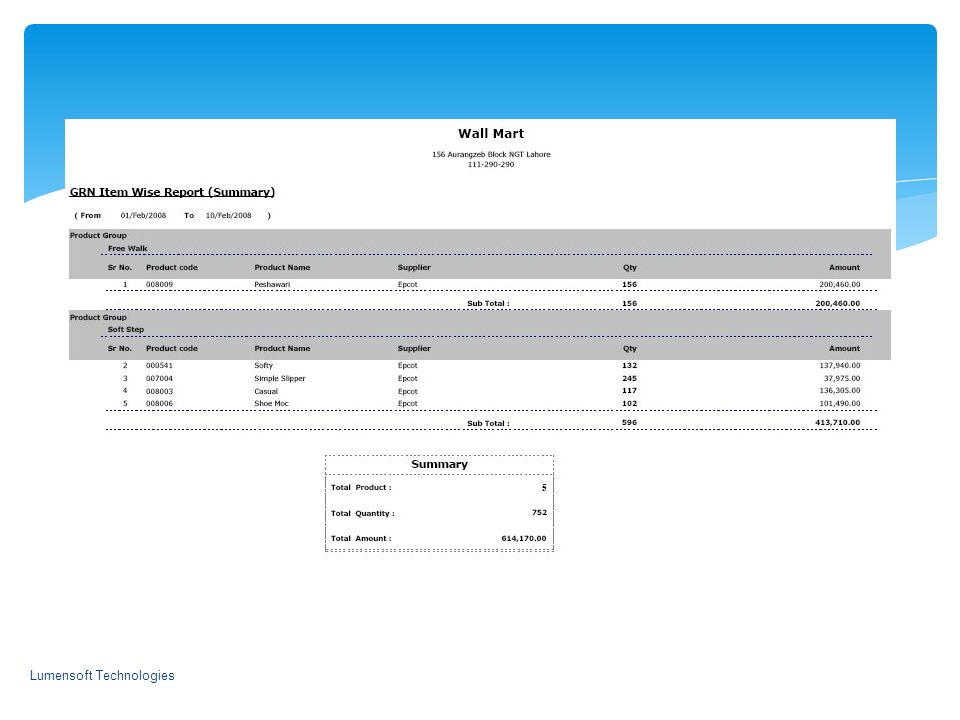Click quantity '117'
The image size is (960, 720).
point(629,391)
